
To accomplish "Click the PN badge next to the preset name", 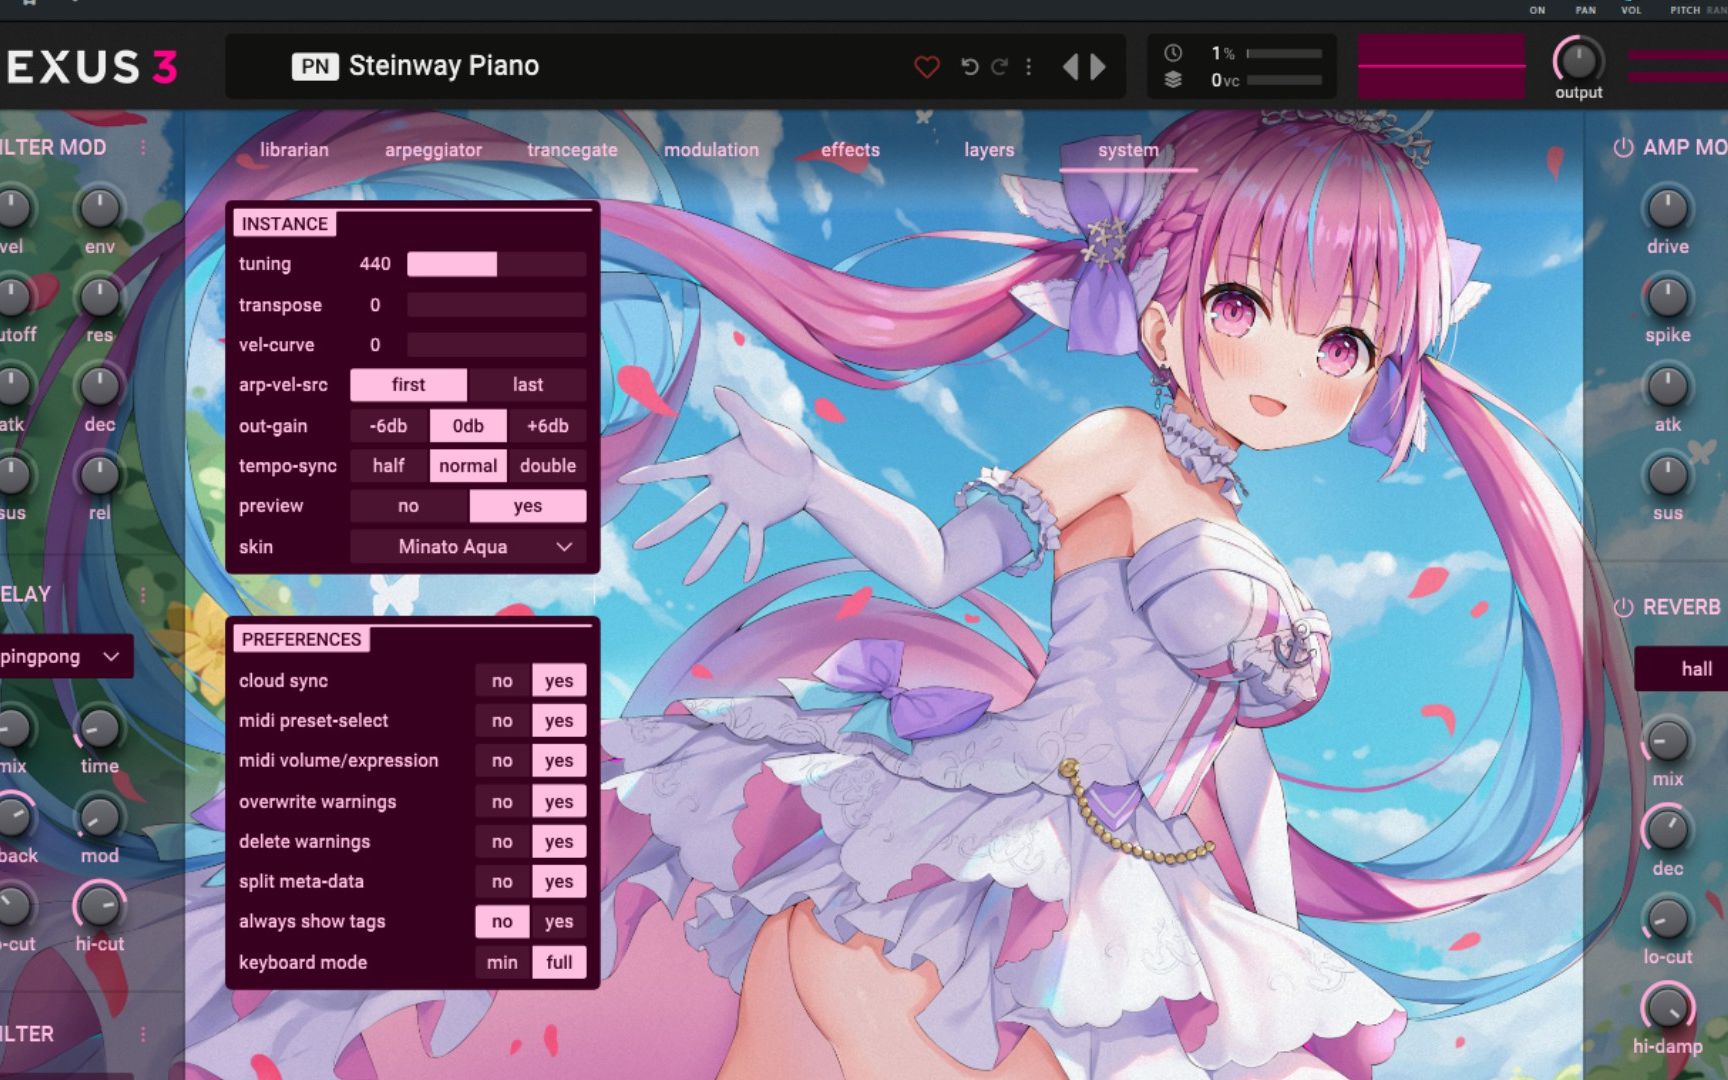I will (313, 65).
